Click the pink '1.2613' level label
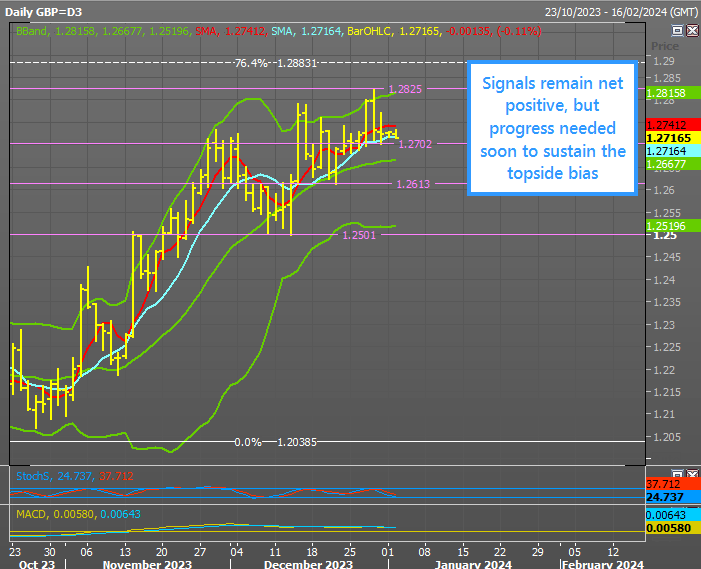Screen dimensions: 701x569 (x=413, y=184)
